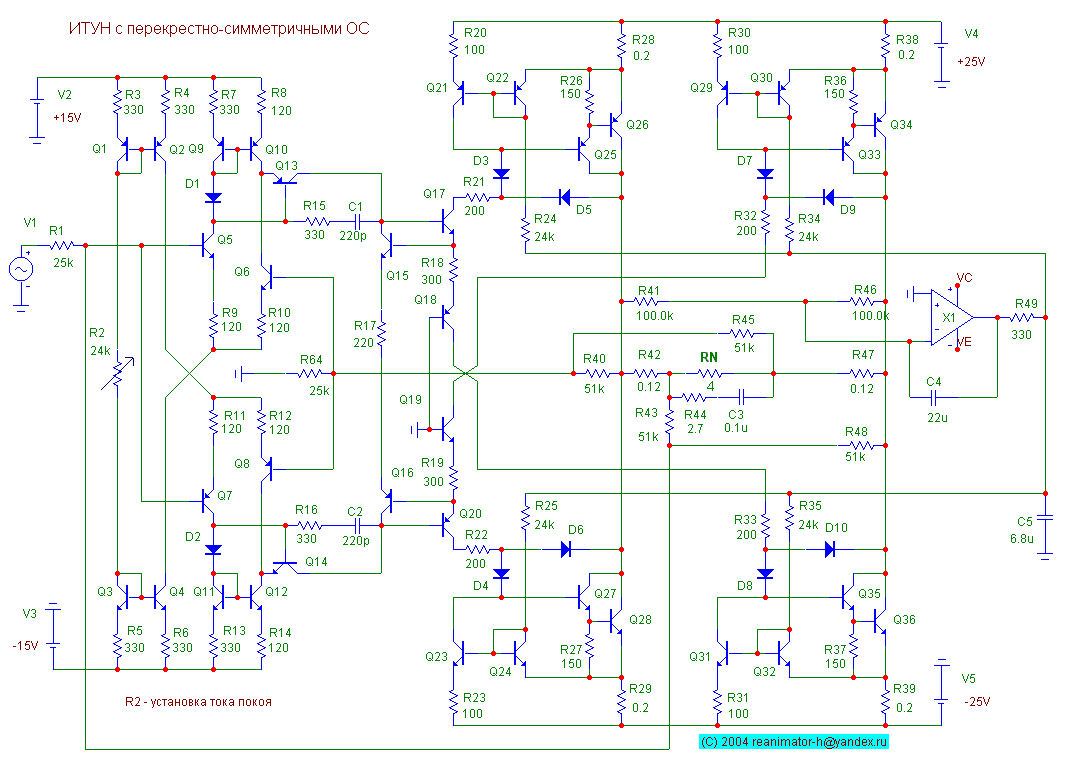Screen dimensions: 1081x773
Task: Select capacitor C5 symbol
Action: [x=1045, y=517]
